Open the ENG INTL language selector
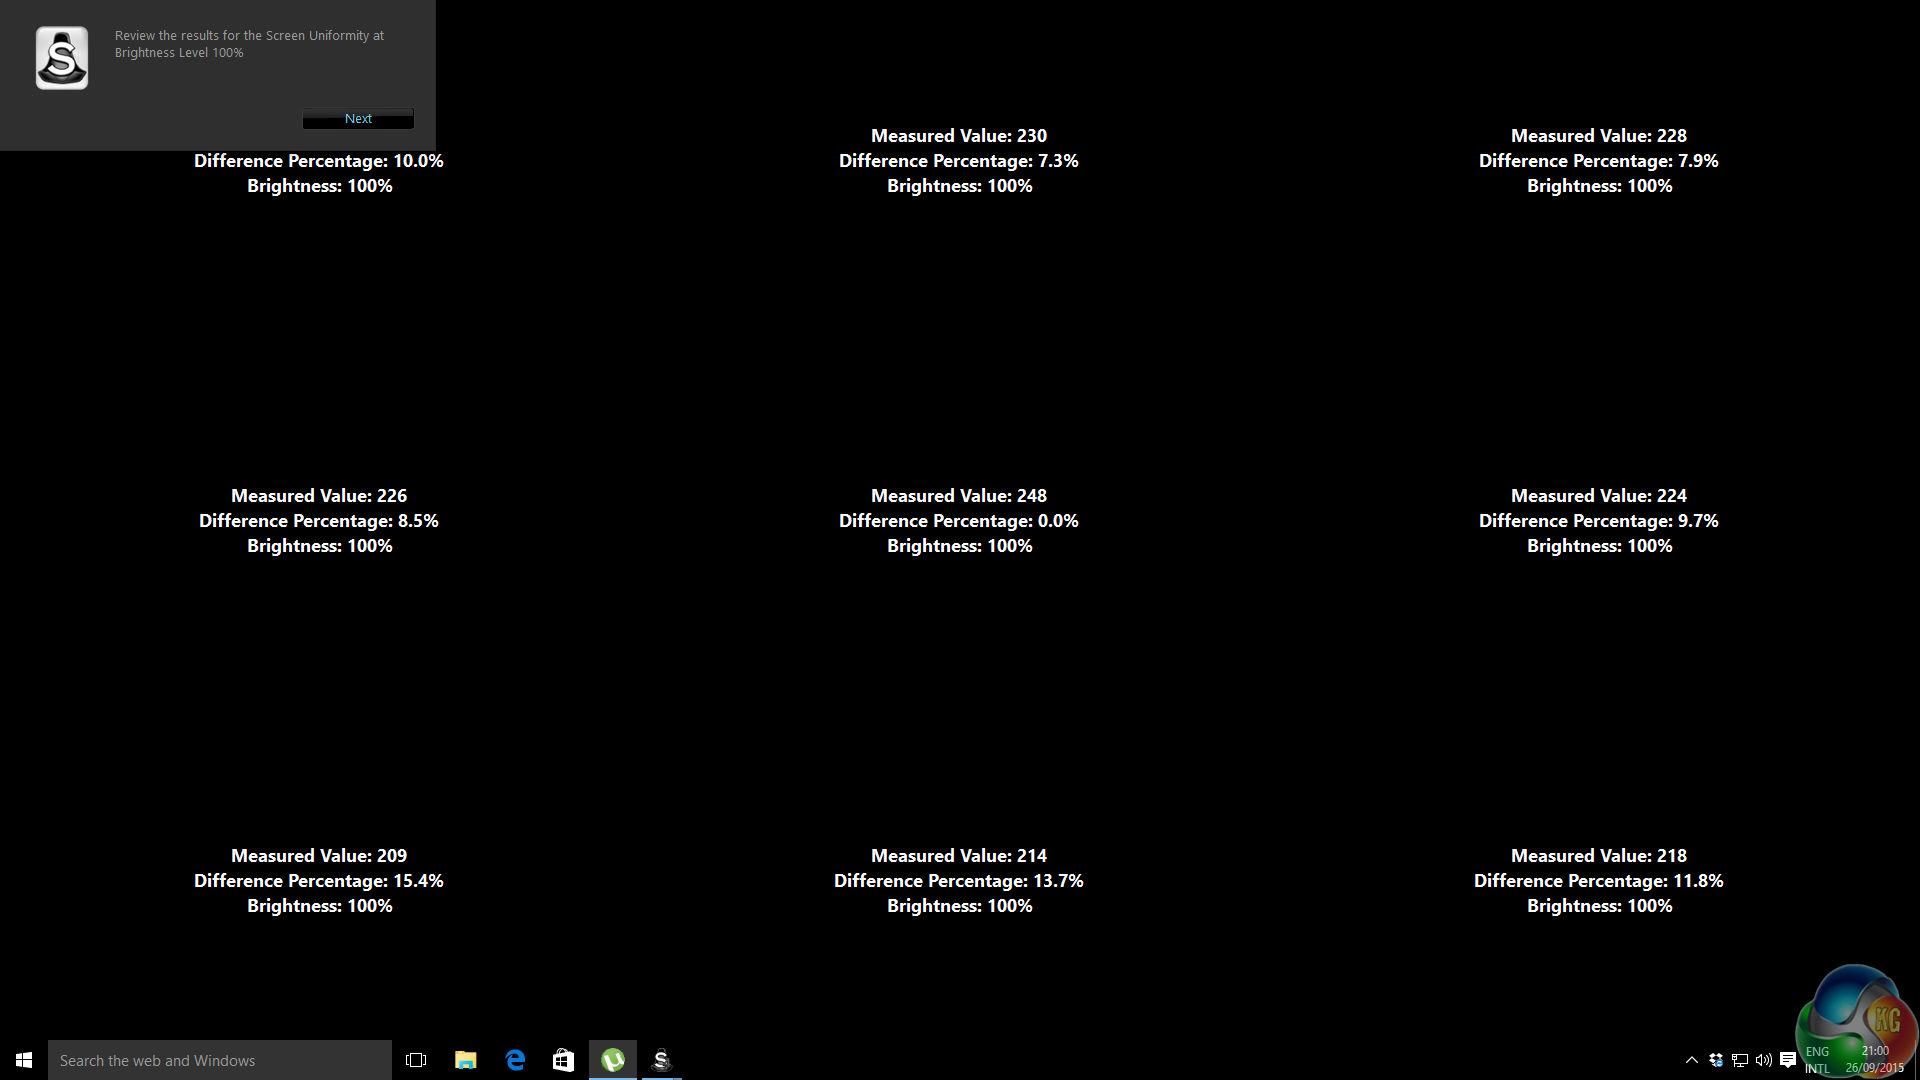The height and width of the screenshot is (1080, 1920). 1817,1060
